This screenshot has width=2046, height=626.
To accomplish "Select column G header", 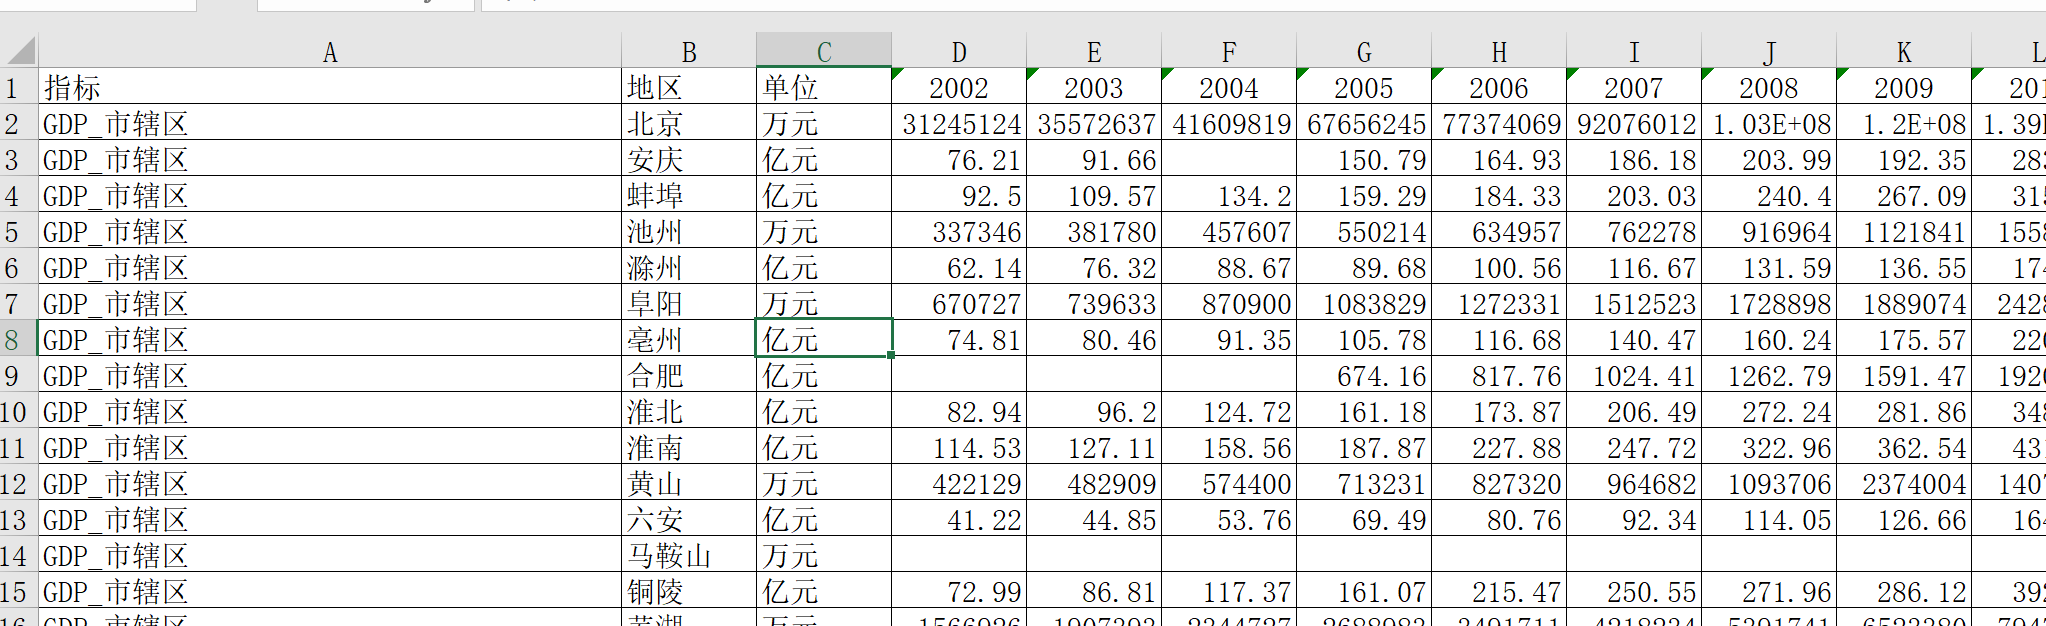I will coord(1364,51).
